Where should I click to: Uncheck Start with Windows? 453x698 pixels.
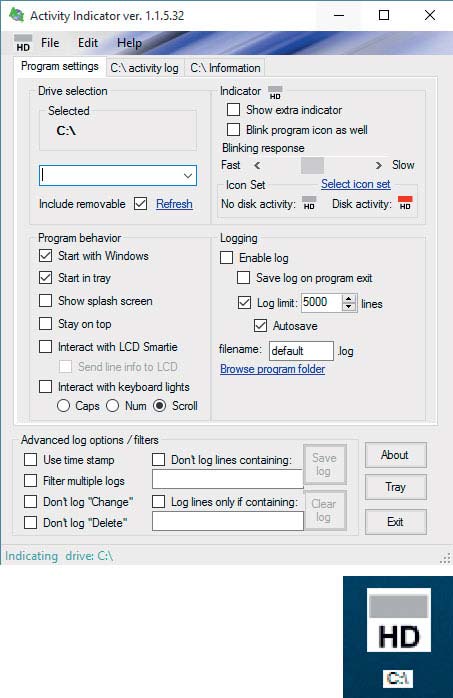pos(45,256)
